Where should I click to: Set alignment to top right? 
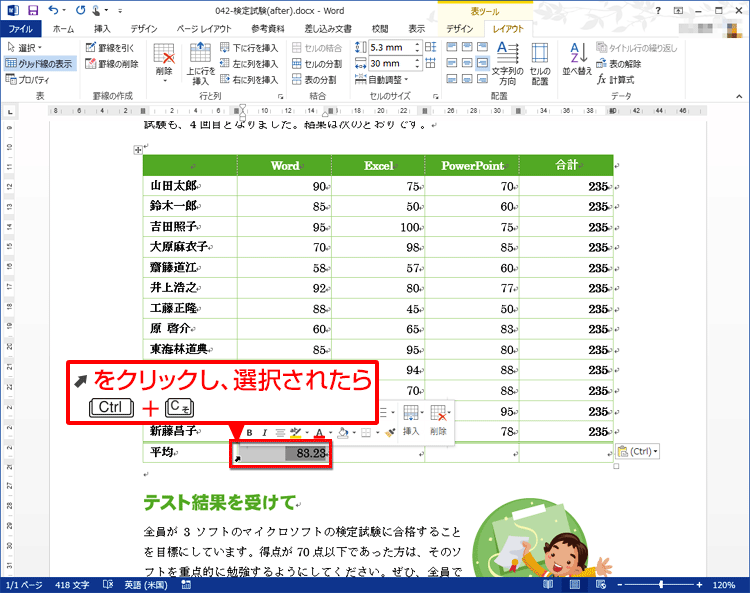483,47
